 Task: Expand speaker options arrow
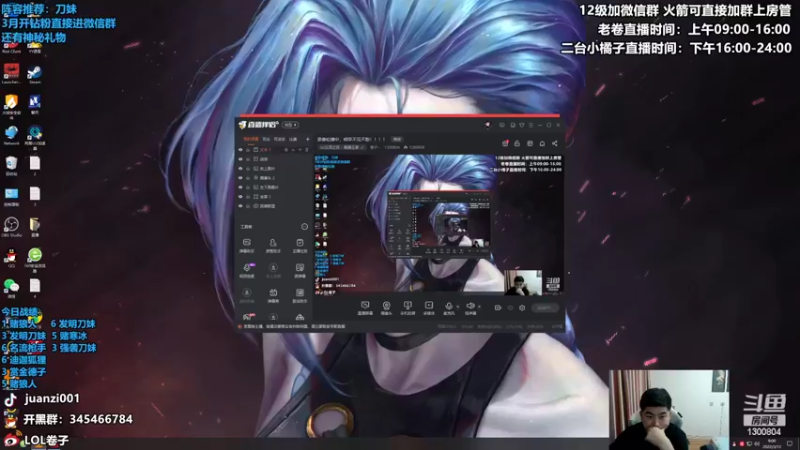point(479,307)
